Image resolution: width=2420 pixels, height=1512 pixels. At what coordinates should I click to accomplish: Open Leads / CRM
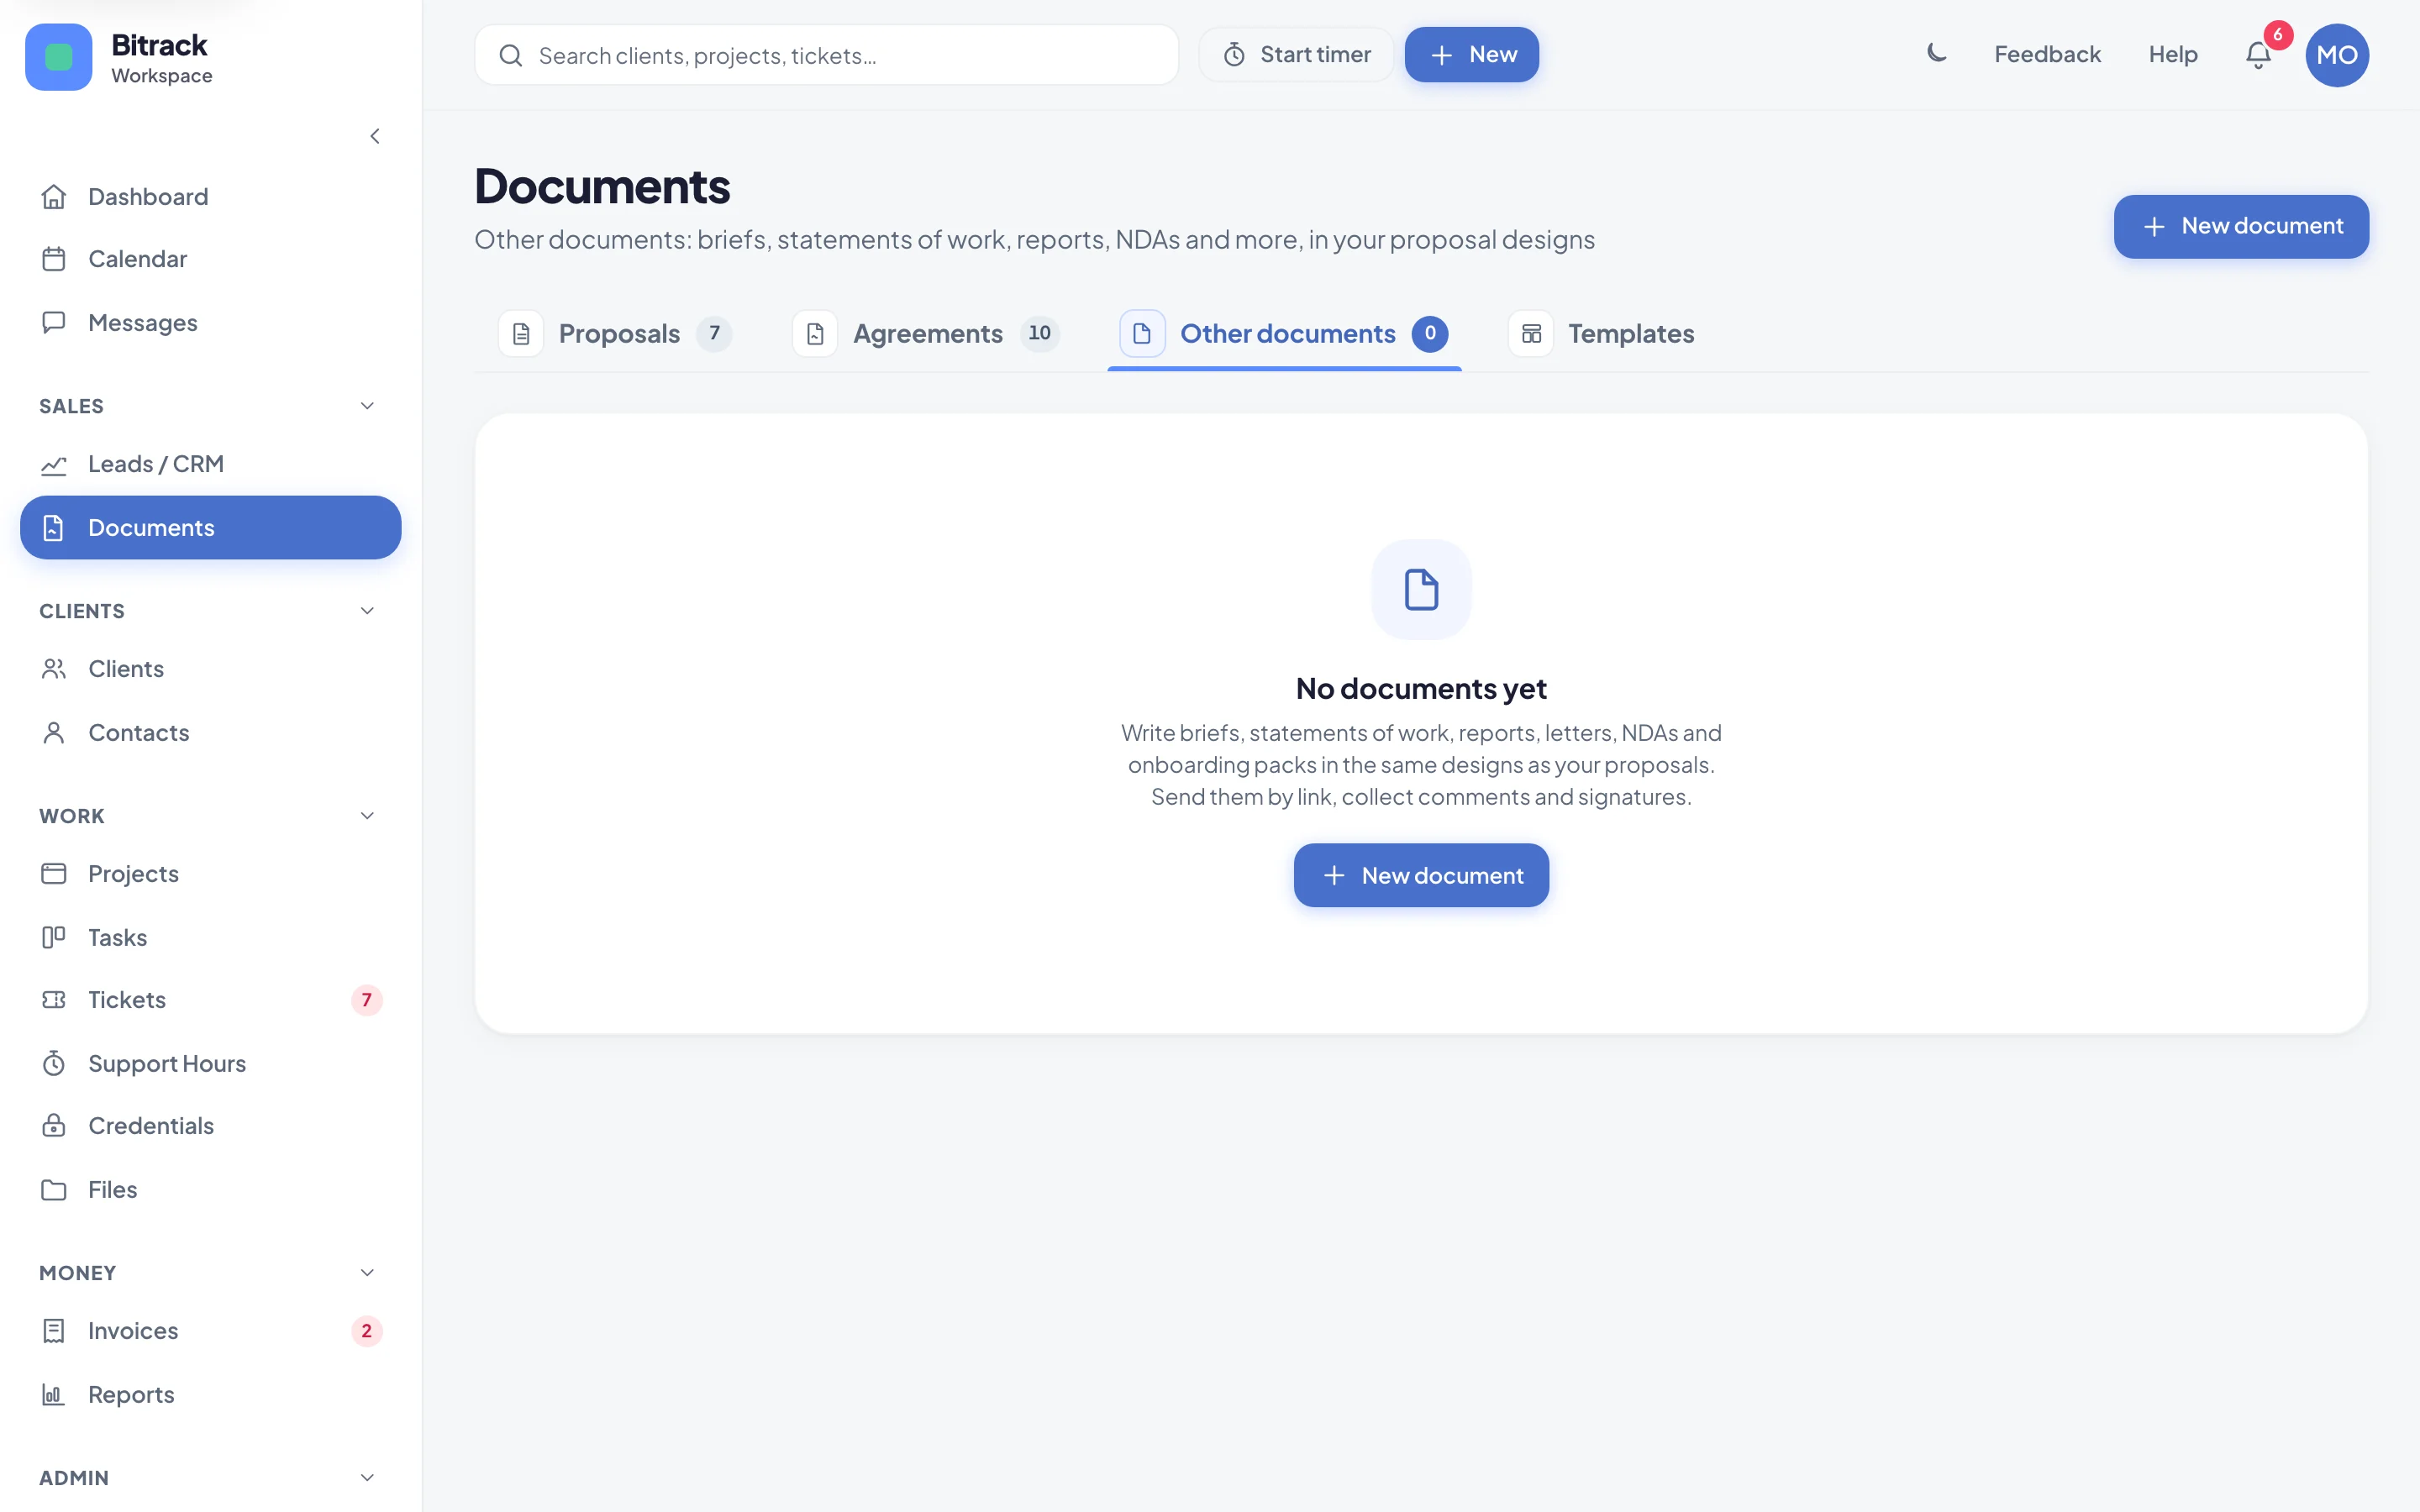point(210,464)
